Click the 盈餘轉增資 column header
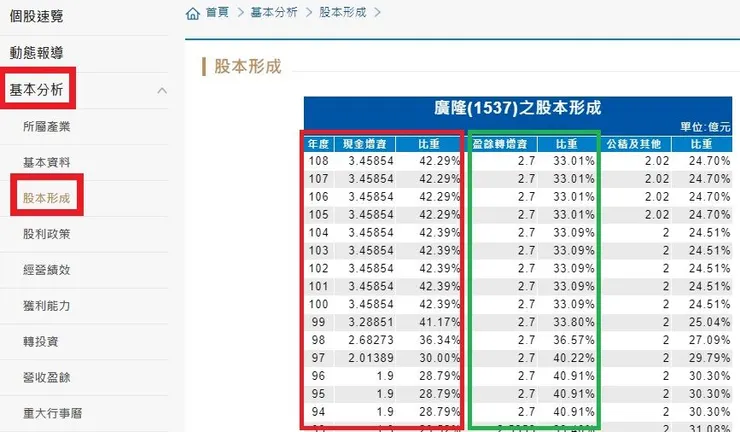 pyautogui.click(x=500, y=144)
